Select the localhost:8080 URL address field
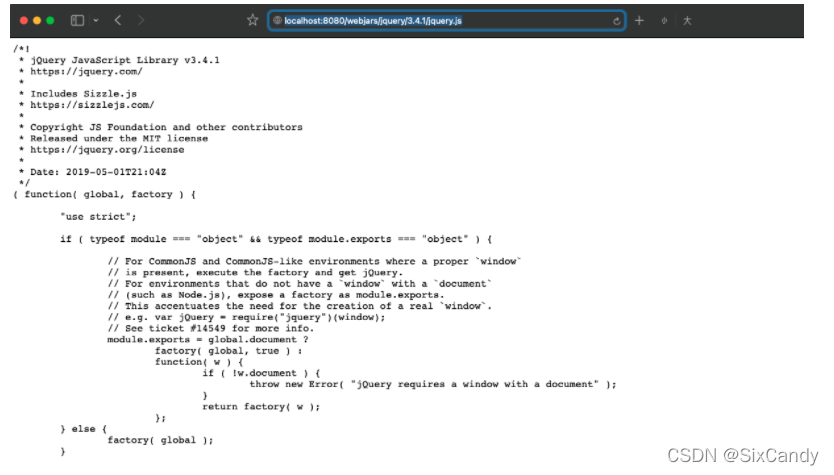The height and width of the screenshot is (475, 834). (x=446, y=20)
